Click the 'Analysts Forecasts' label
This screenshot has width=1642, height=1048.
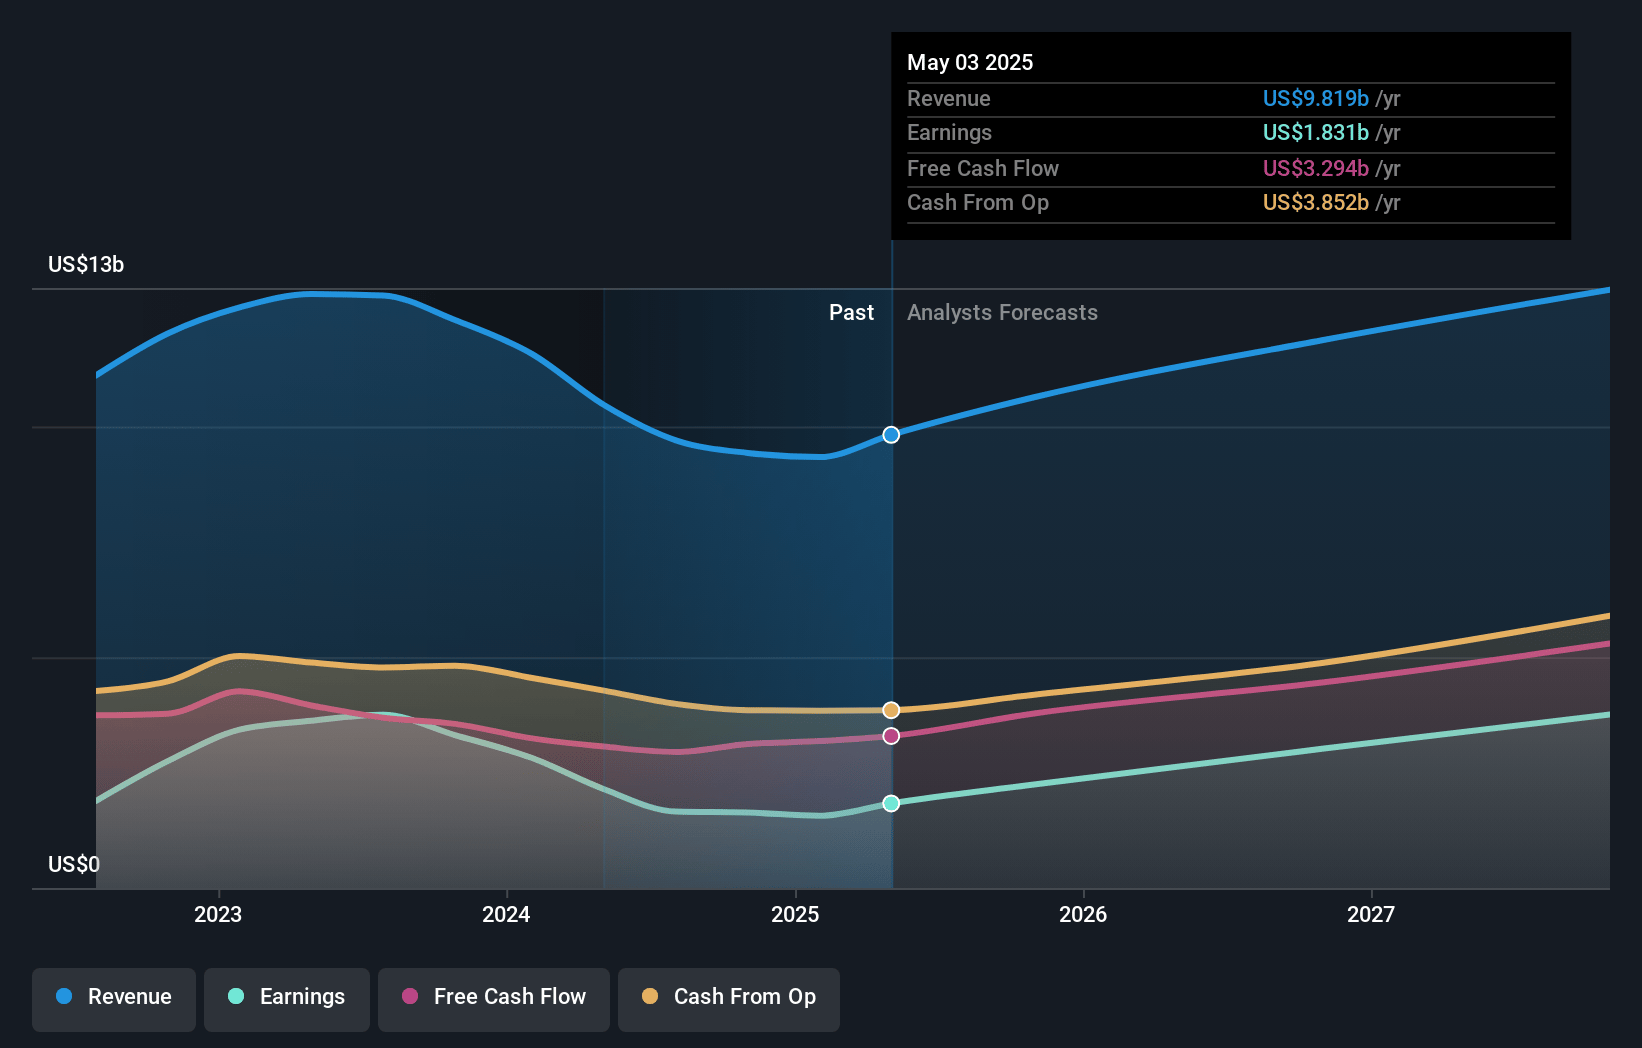click(x=1002, y=313)
